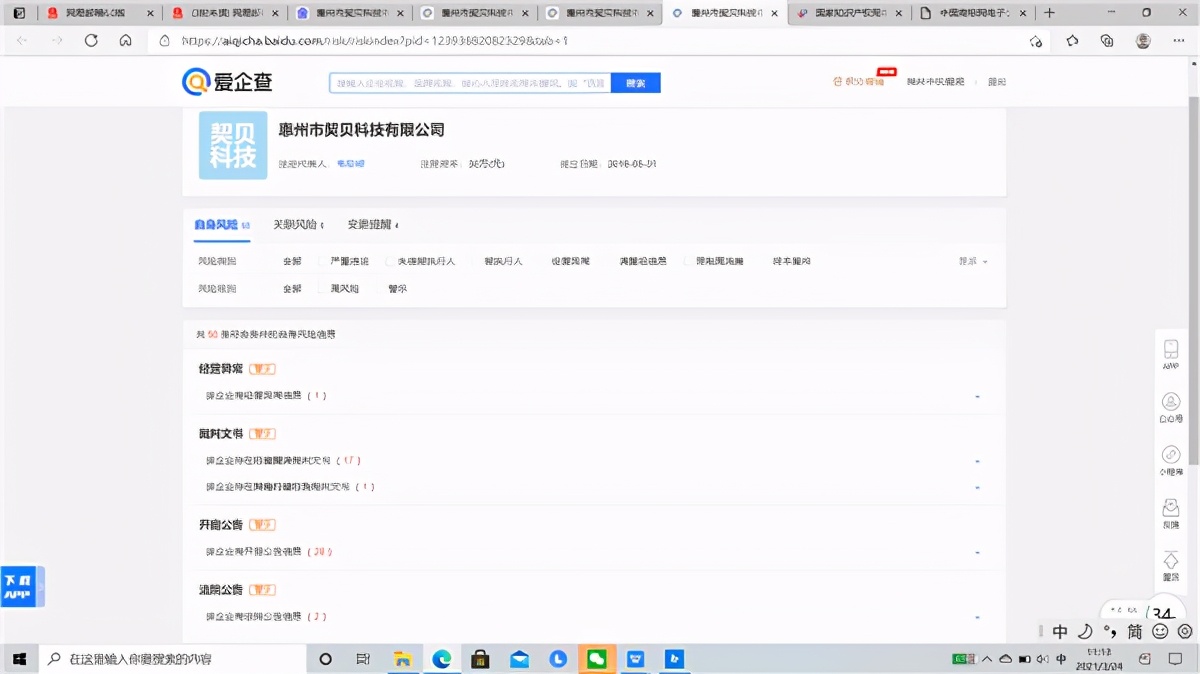Refresh the page using the browser reload icon
Image resolution: width=1200 pixels, height=674 pixels.
pos(90,41)
